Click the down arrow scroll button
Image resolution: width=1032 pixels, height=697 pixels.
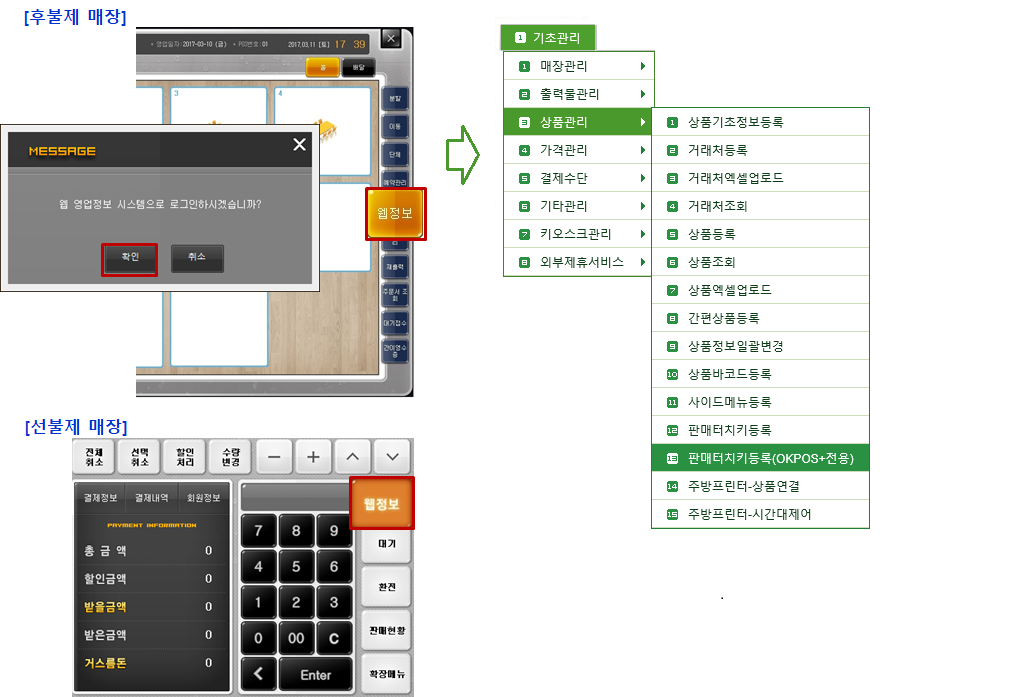coord(392,457)
